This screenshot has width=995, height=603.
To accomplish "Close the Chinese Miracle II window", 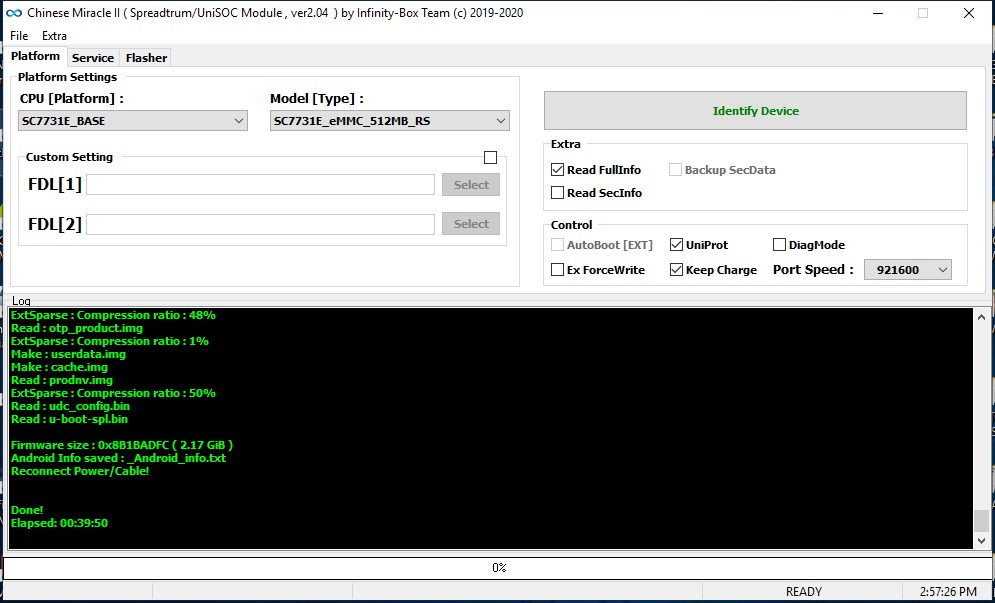I will 969,13.
